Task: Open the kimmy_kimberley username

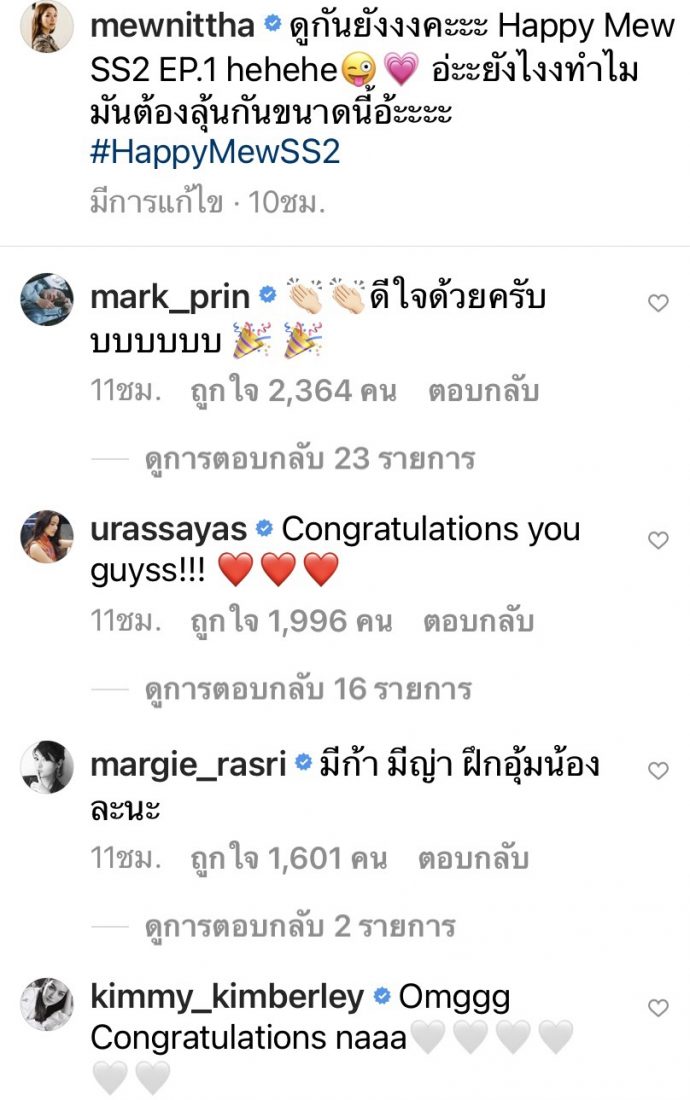Action: point(227,997)
